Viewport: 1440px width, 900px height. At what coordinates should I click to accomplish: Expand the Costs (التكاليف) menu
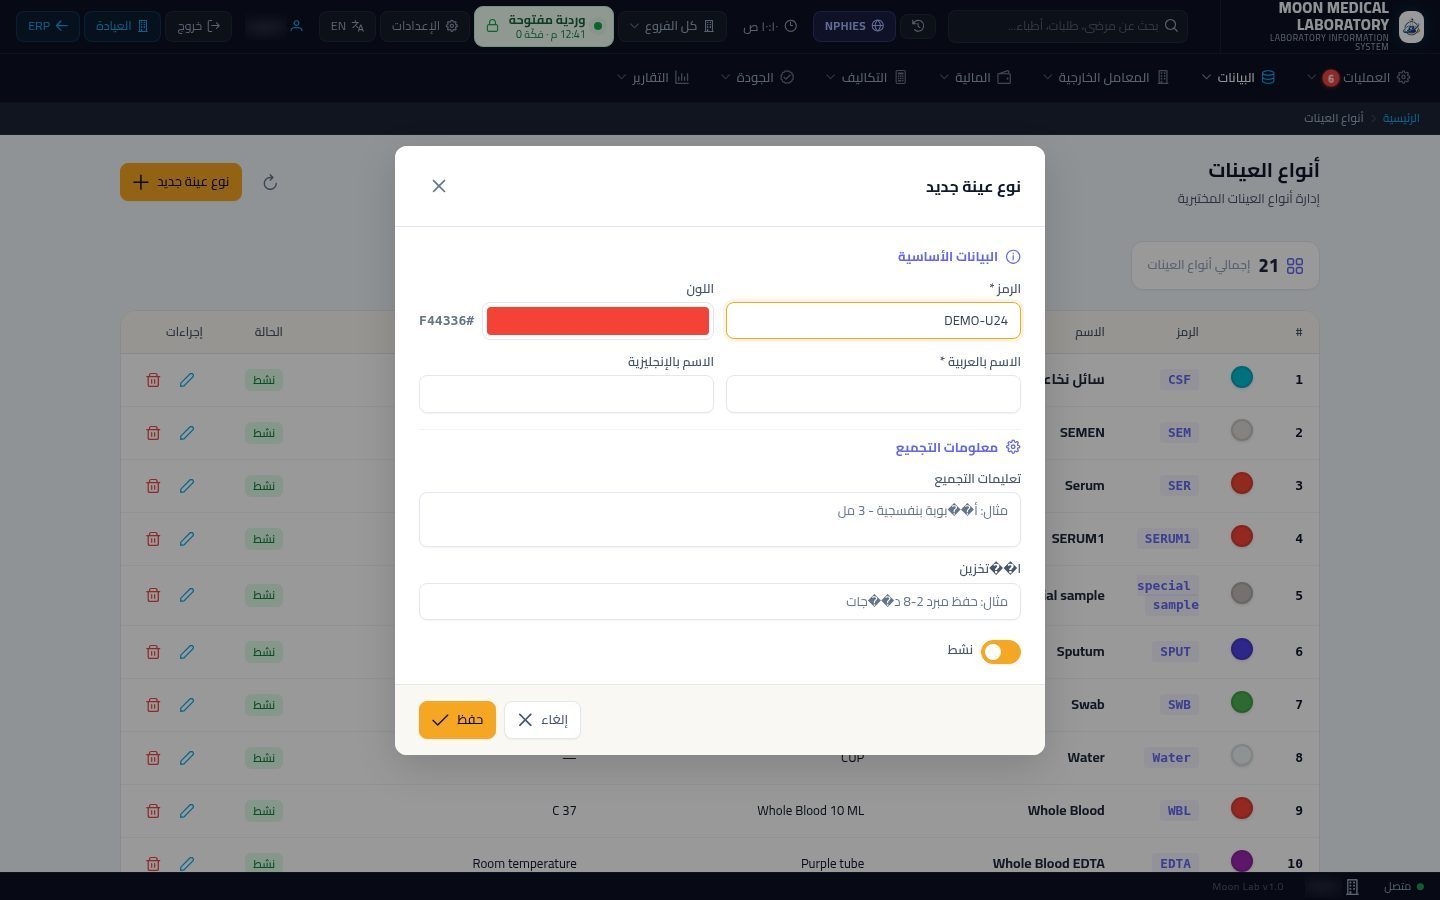(866, 77)
